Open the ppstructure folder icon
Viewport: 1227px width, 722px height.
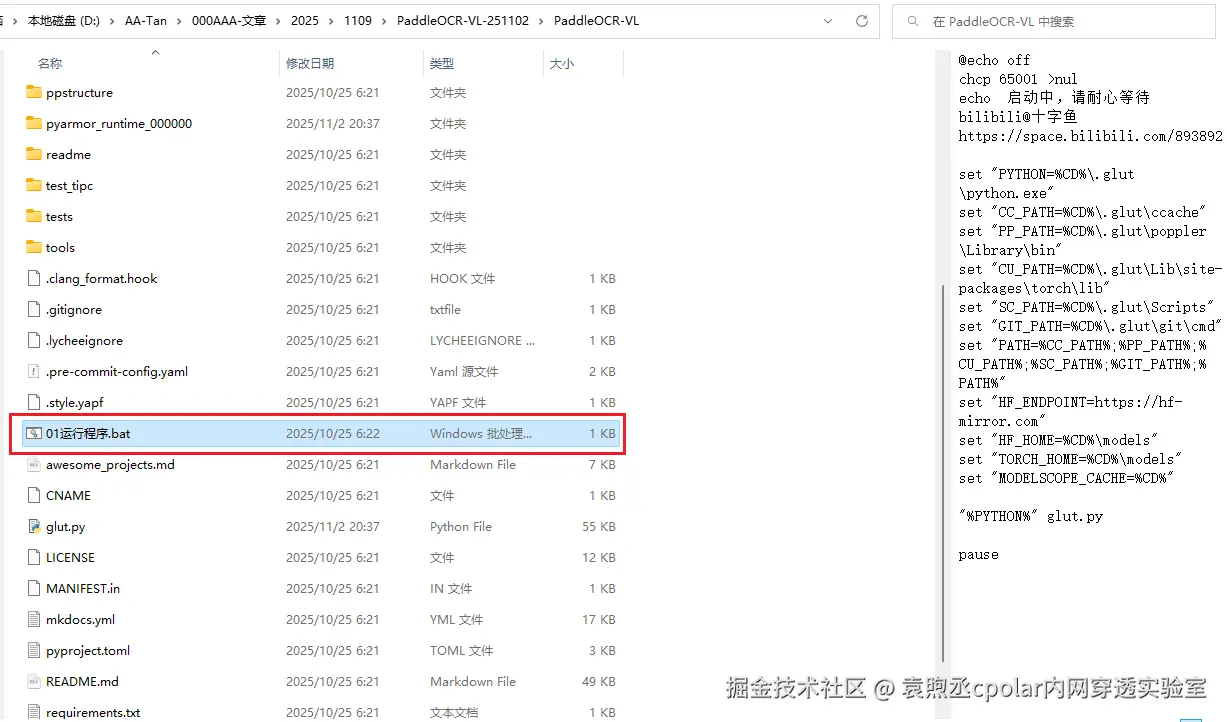[34, 93]
